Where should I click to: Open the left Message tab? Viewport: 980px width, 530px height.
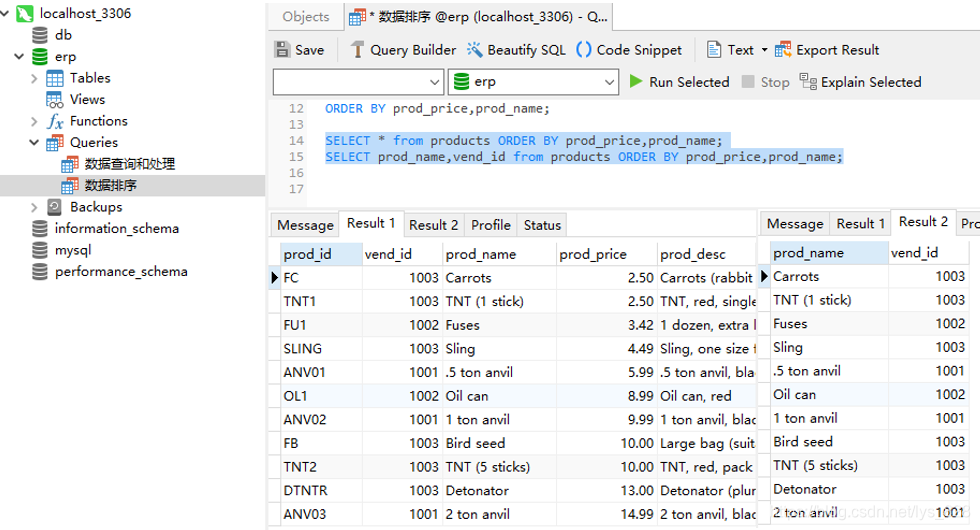pos(305,225)
